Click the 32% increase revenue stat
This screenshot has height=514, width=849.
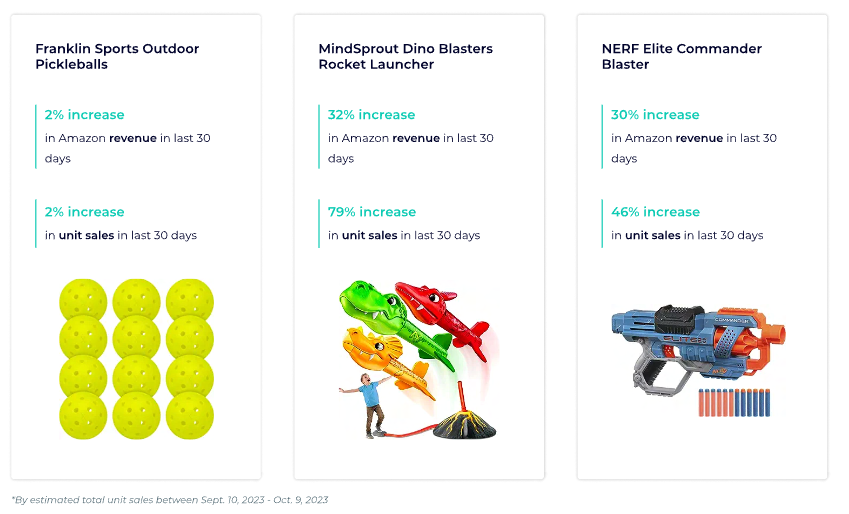[x=410, y=136]
